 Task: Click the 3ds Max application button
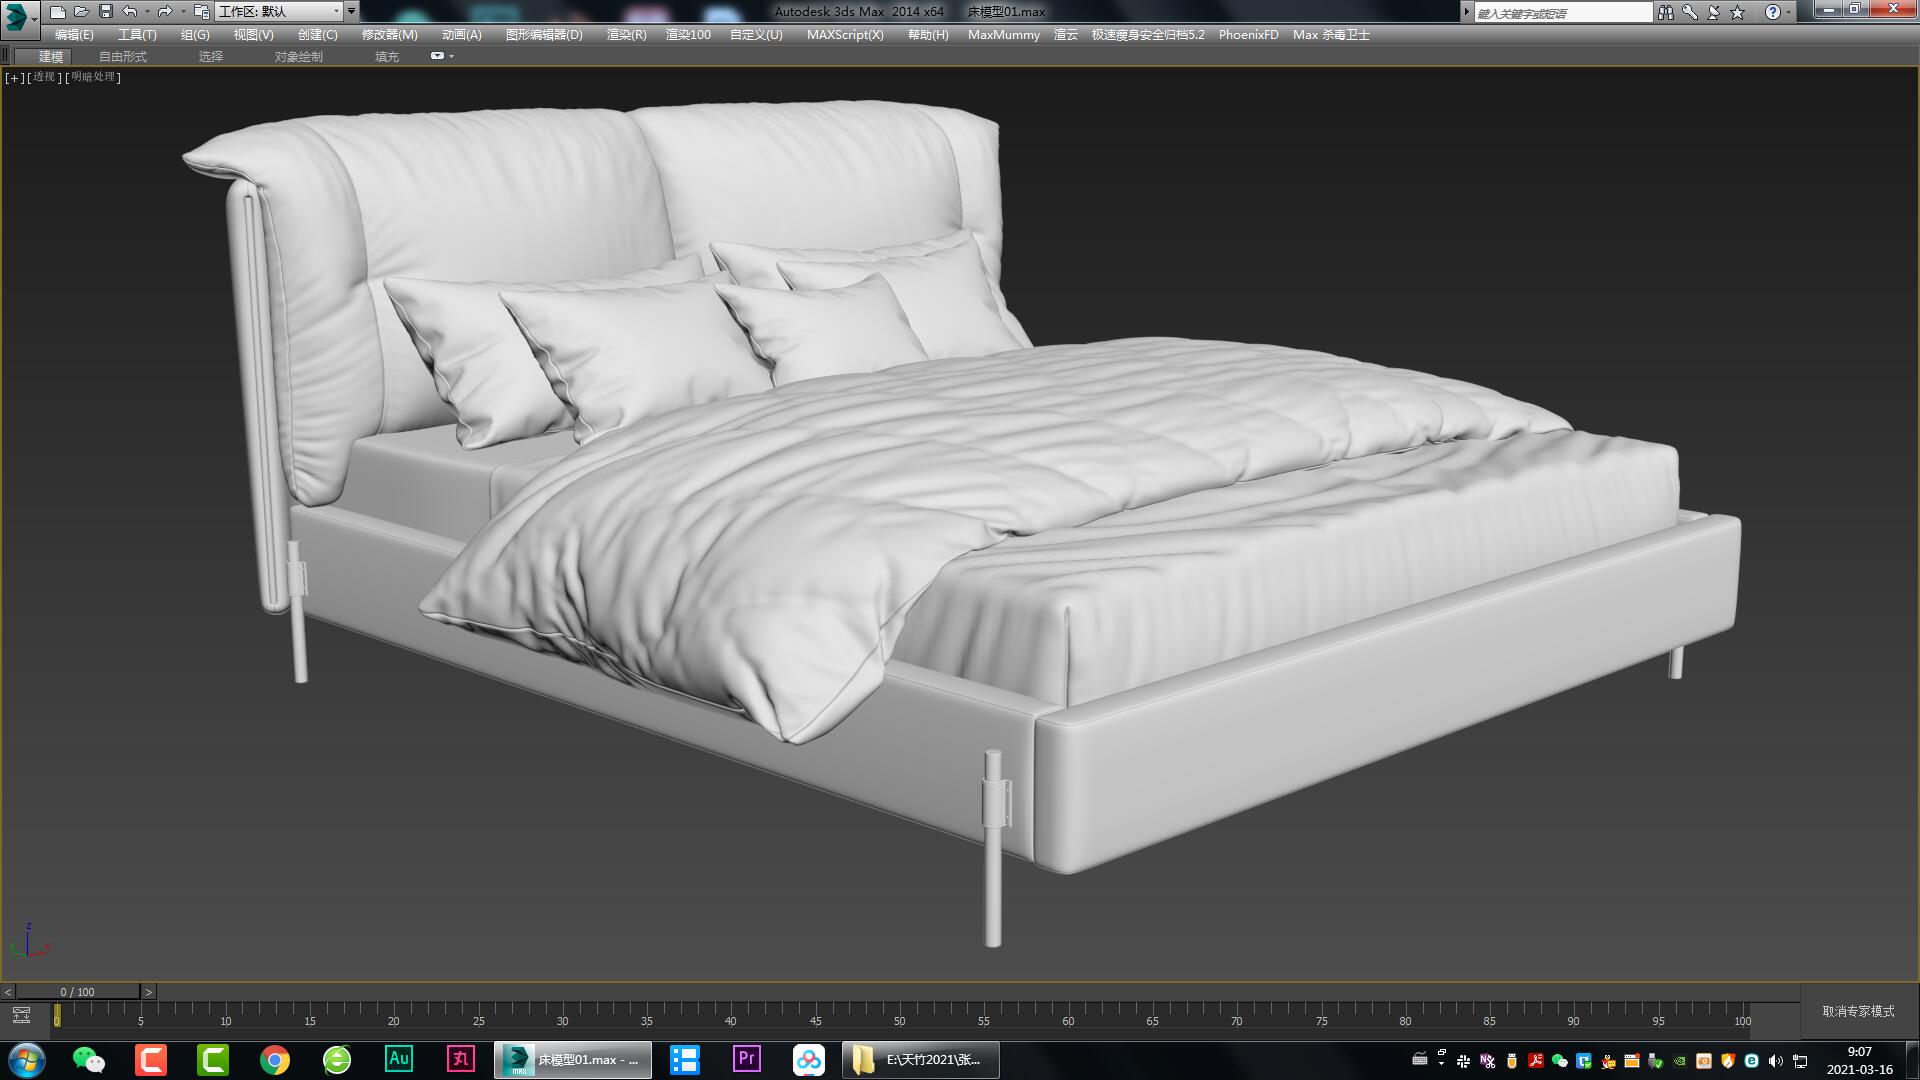coord(16,11)
